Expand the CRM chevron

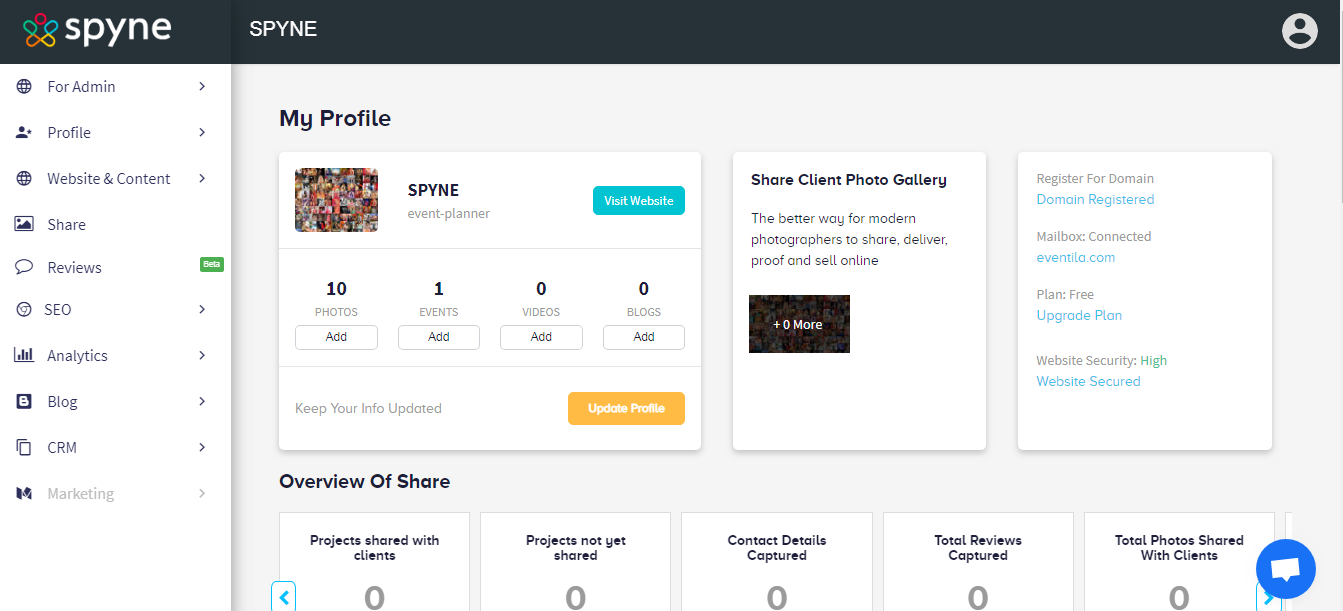tap(202, 447)
